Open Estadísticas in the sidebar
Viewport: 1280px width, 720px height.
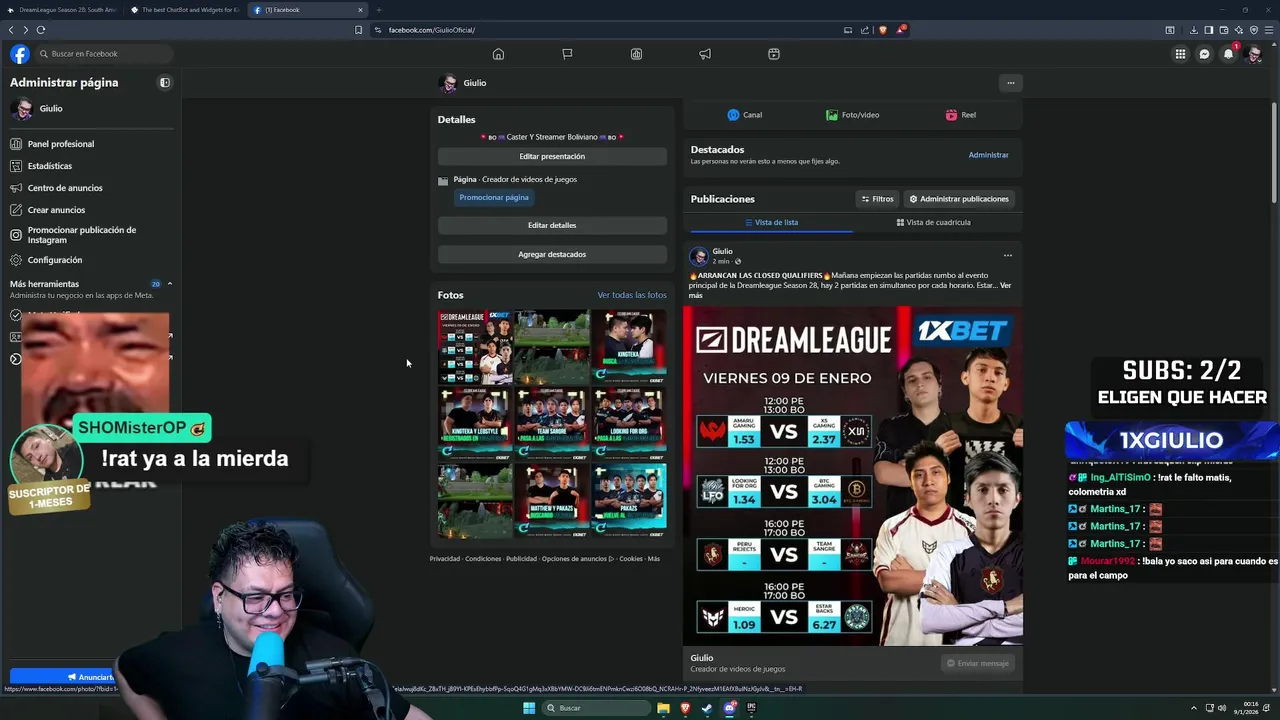(90, 166)
